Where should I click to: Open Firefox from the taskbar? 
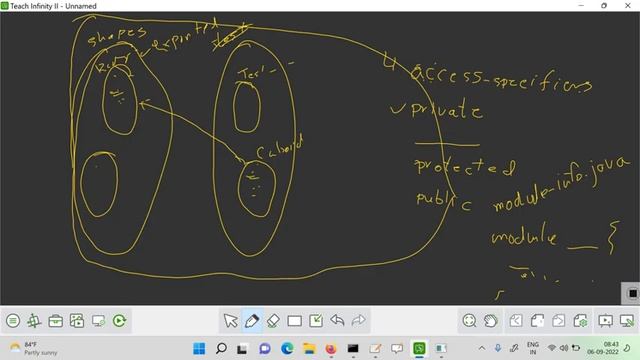click(331, 349)
